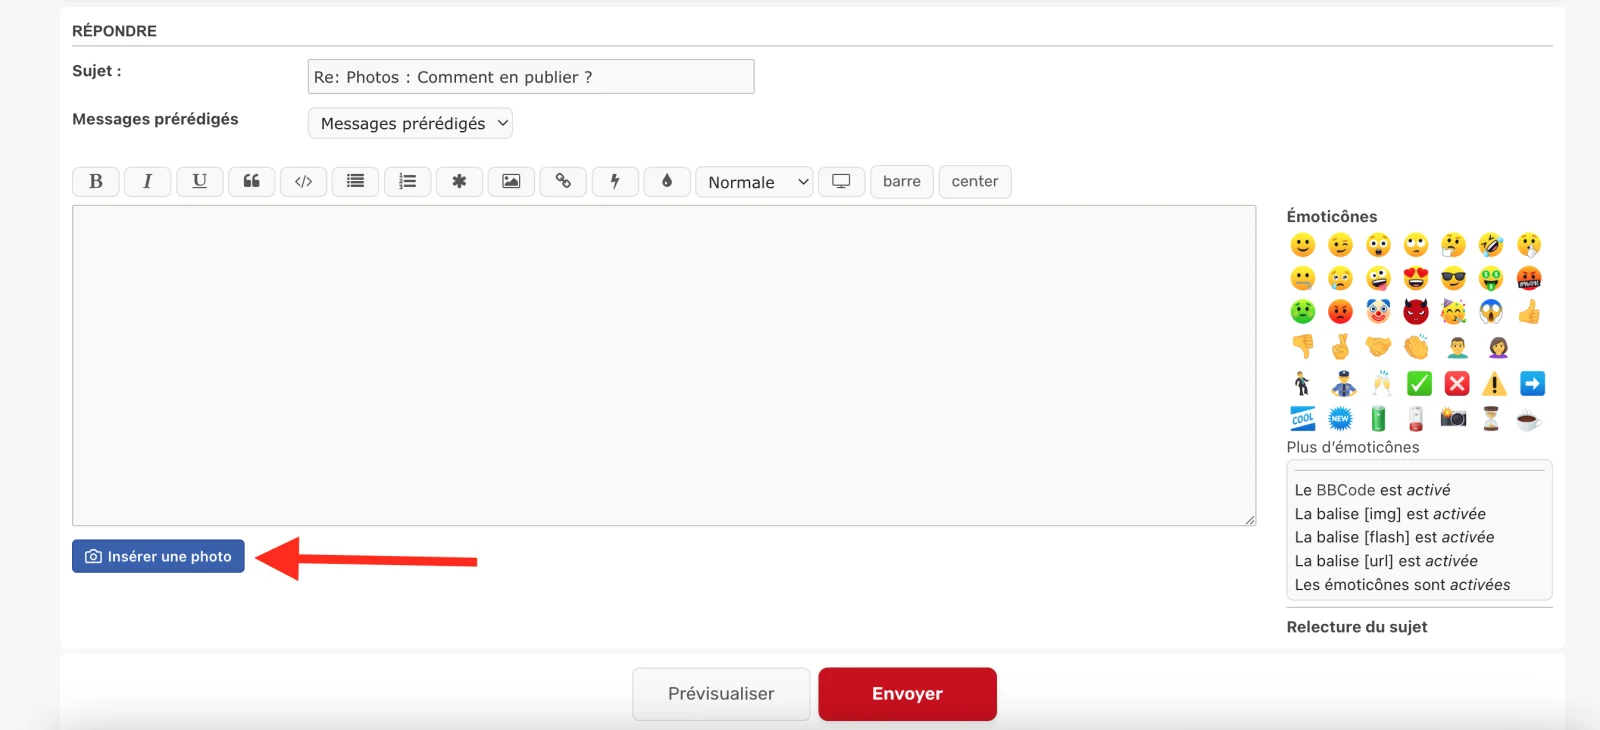Insert the red devil emoticon
This screenshot has height=730, width=1600.
coord(1416,312)
